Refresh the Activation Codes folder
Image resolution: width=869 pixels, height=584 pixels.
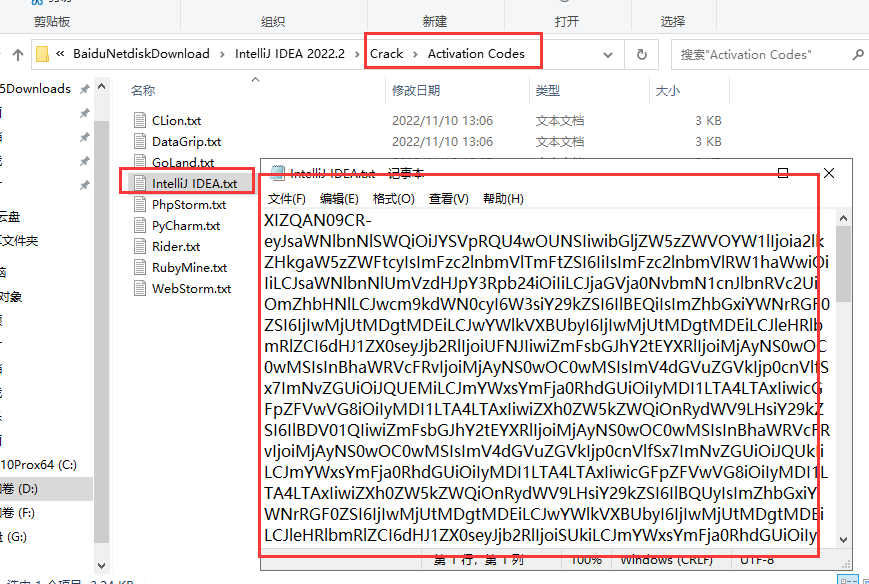tap(642, 54)
